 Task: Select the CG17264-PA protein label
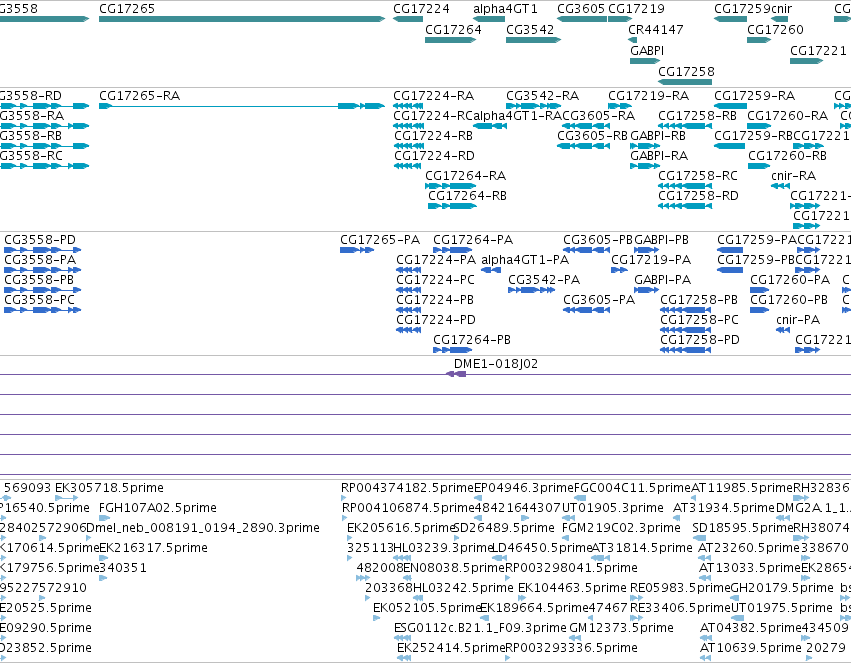tap(473, 240)
